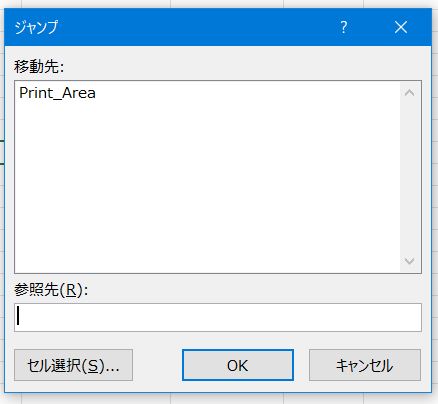Confirm with the OK button
Viewport: 438px width, 404px height.
[238, 365]
